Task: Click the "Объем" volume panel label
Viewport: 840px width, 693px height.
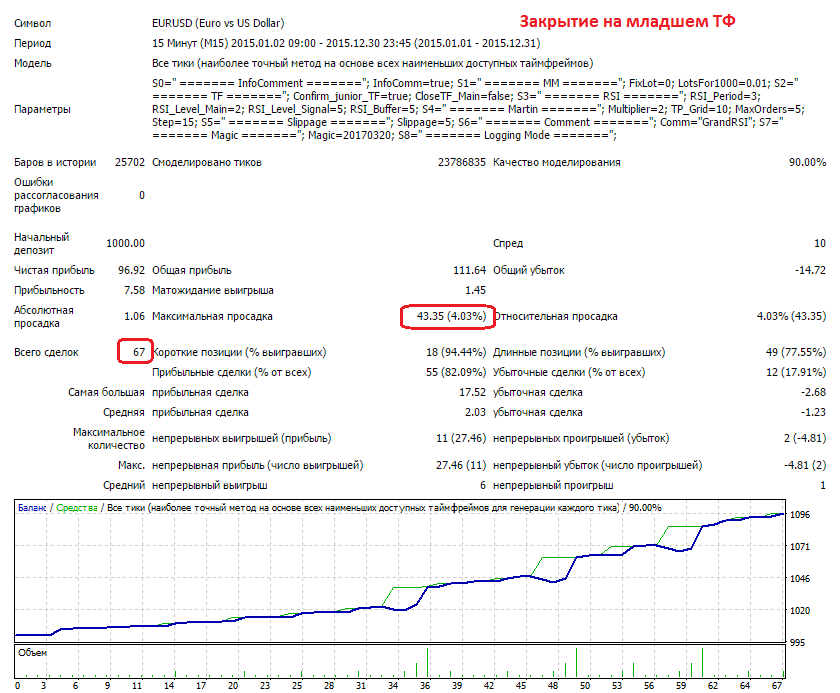Action: click(32, 653)
